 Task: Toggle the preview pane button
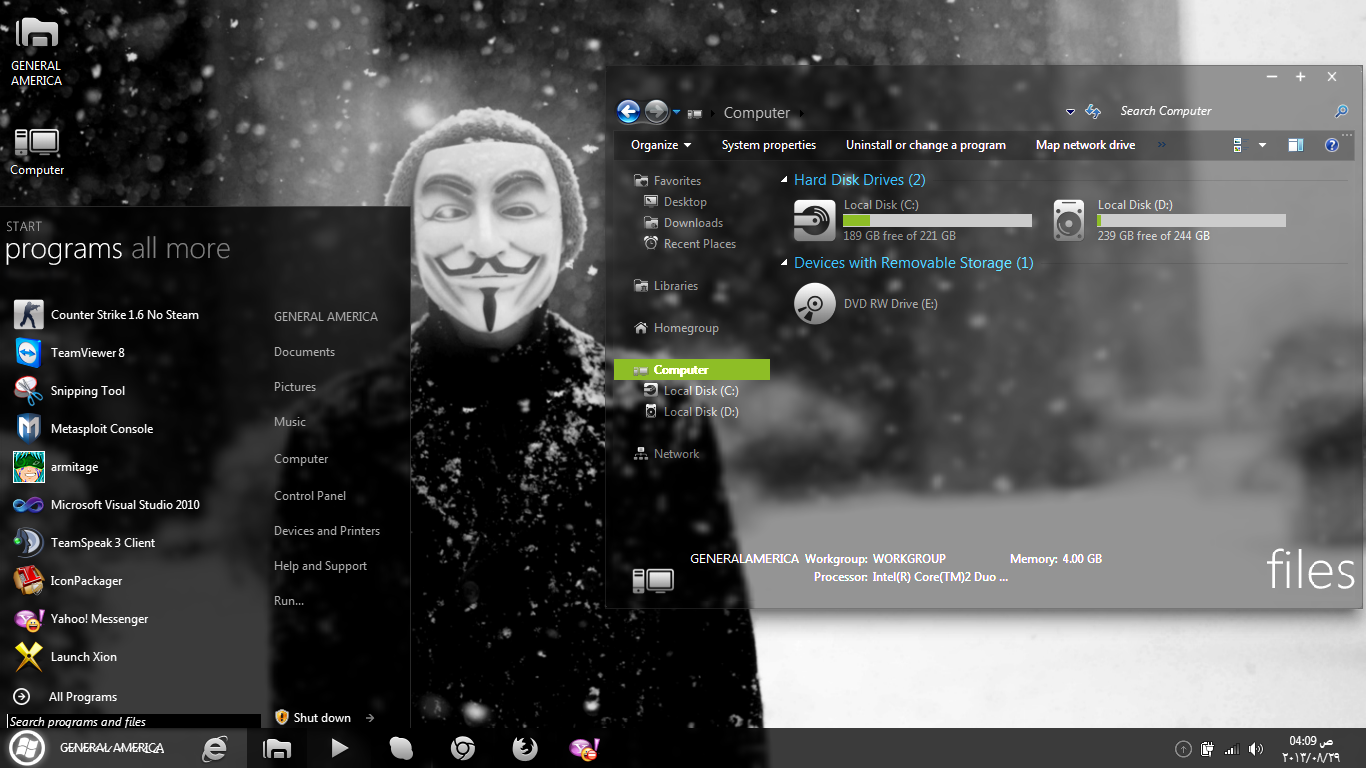[x=1295, y=145]
